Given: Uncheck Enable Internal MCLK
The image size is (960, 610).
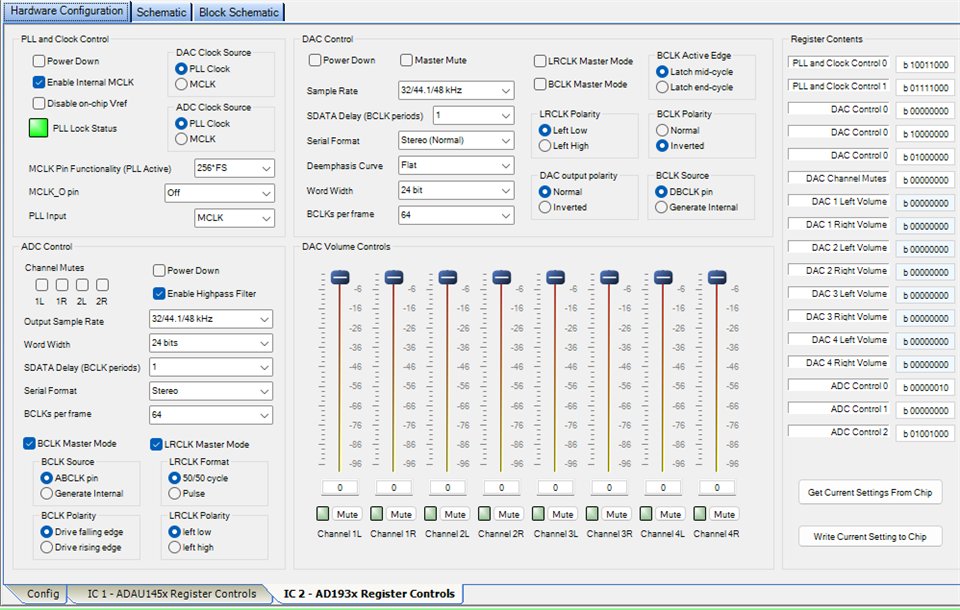Looking at the screenshot, I should (x=39, y=82).
